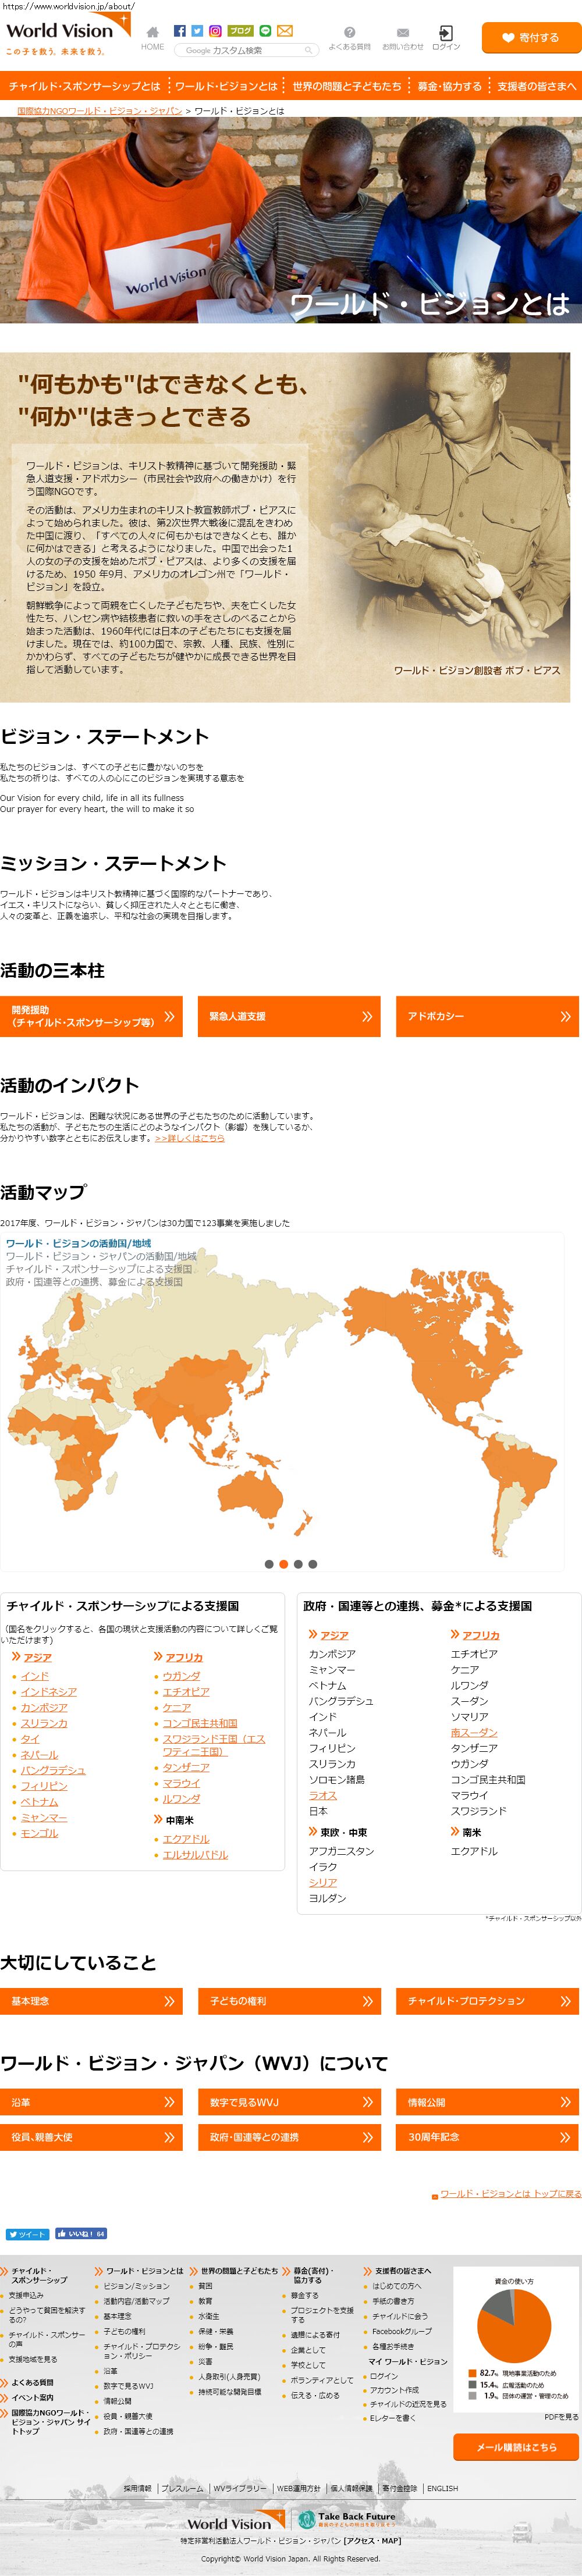Open the 緊急人道支援 button
The width and height of the screenshot is (582, 2576).
coord(289,1016)
